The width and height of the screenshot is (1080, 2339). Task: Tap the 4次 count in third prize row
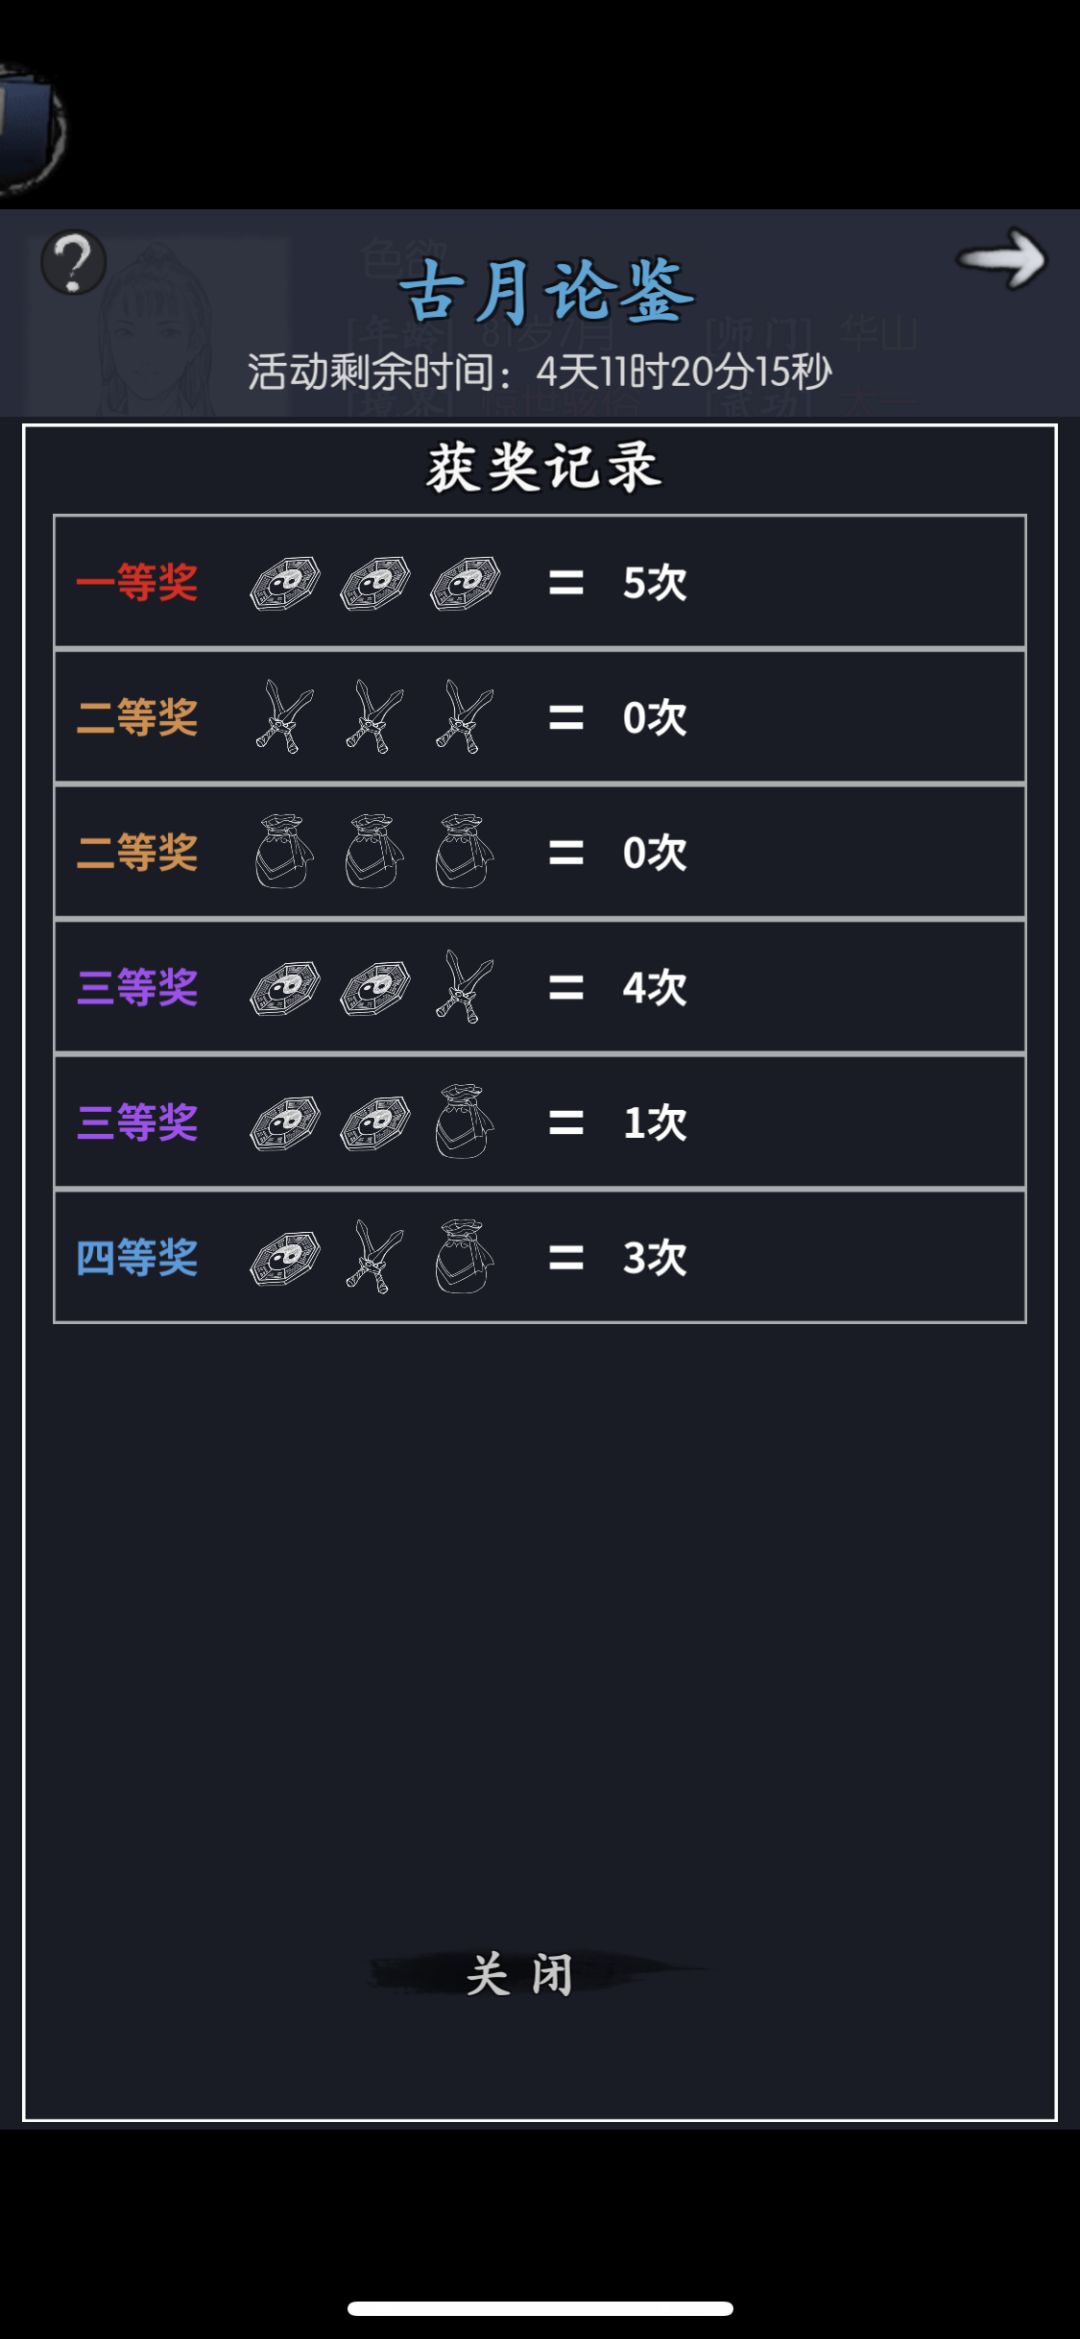coord(655,987)
